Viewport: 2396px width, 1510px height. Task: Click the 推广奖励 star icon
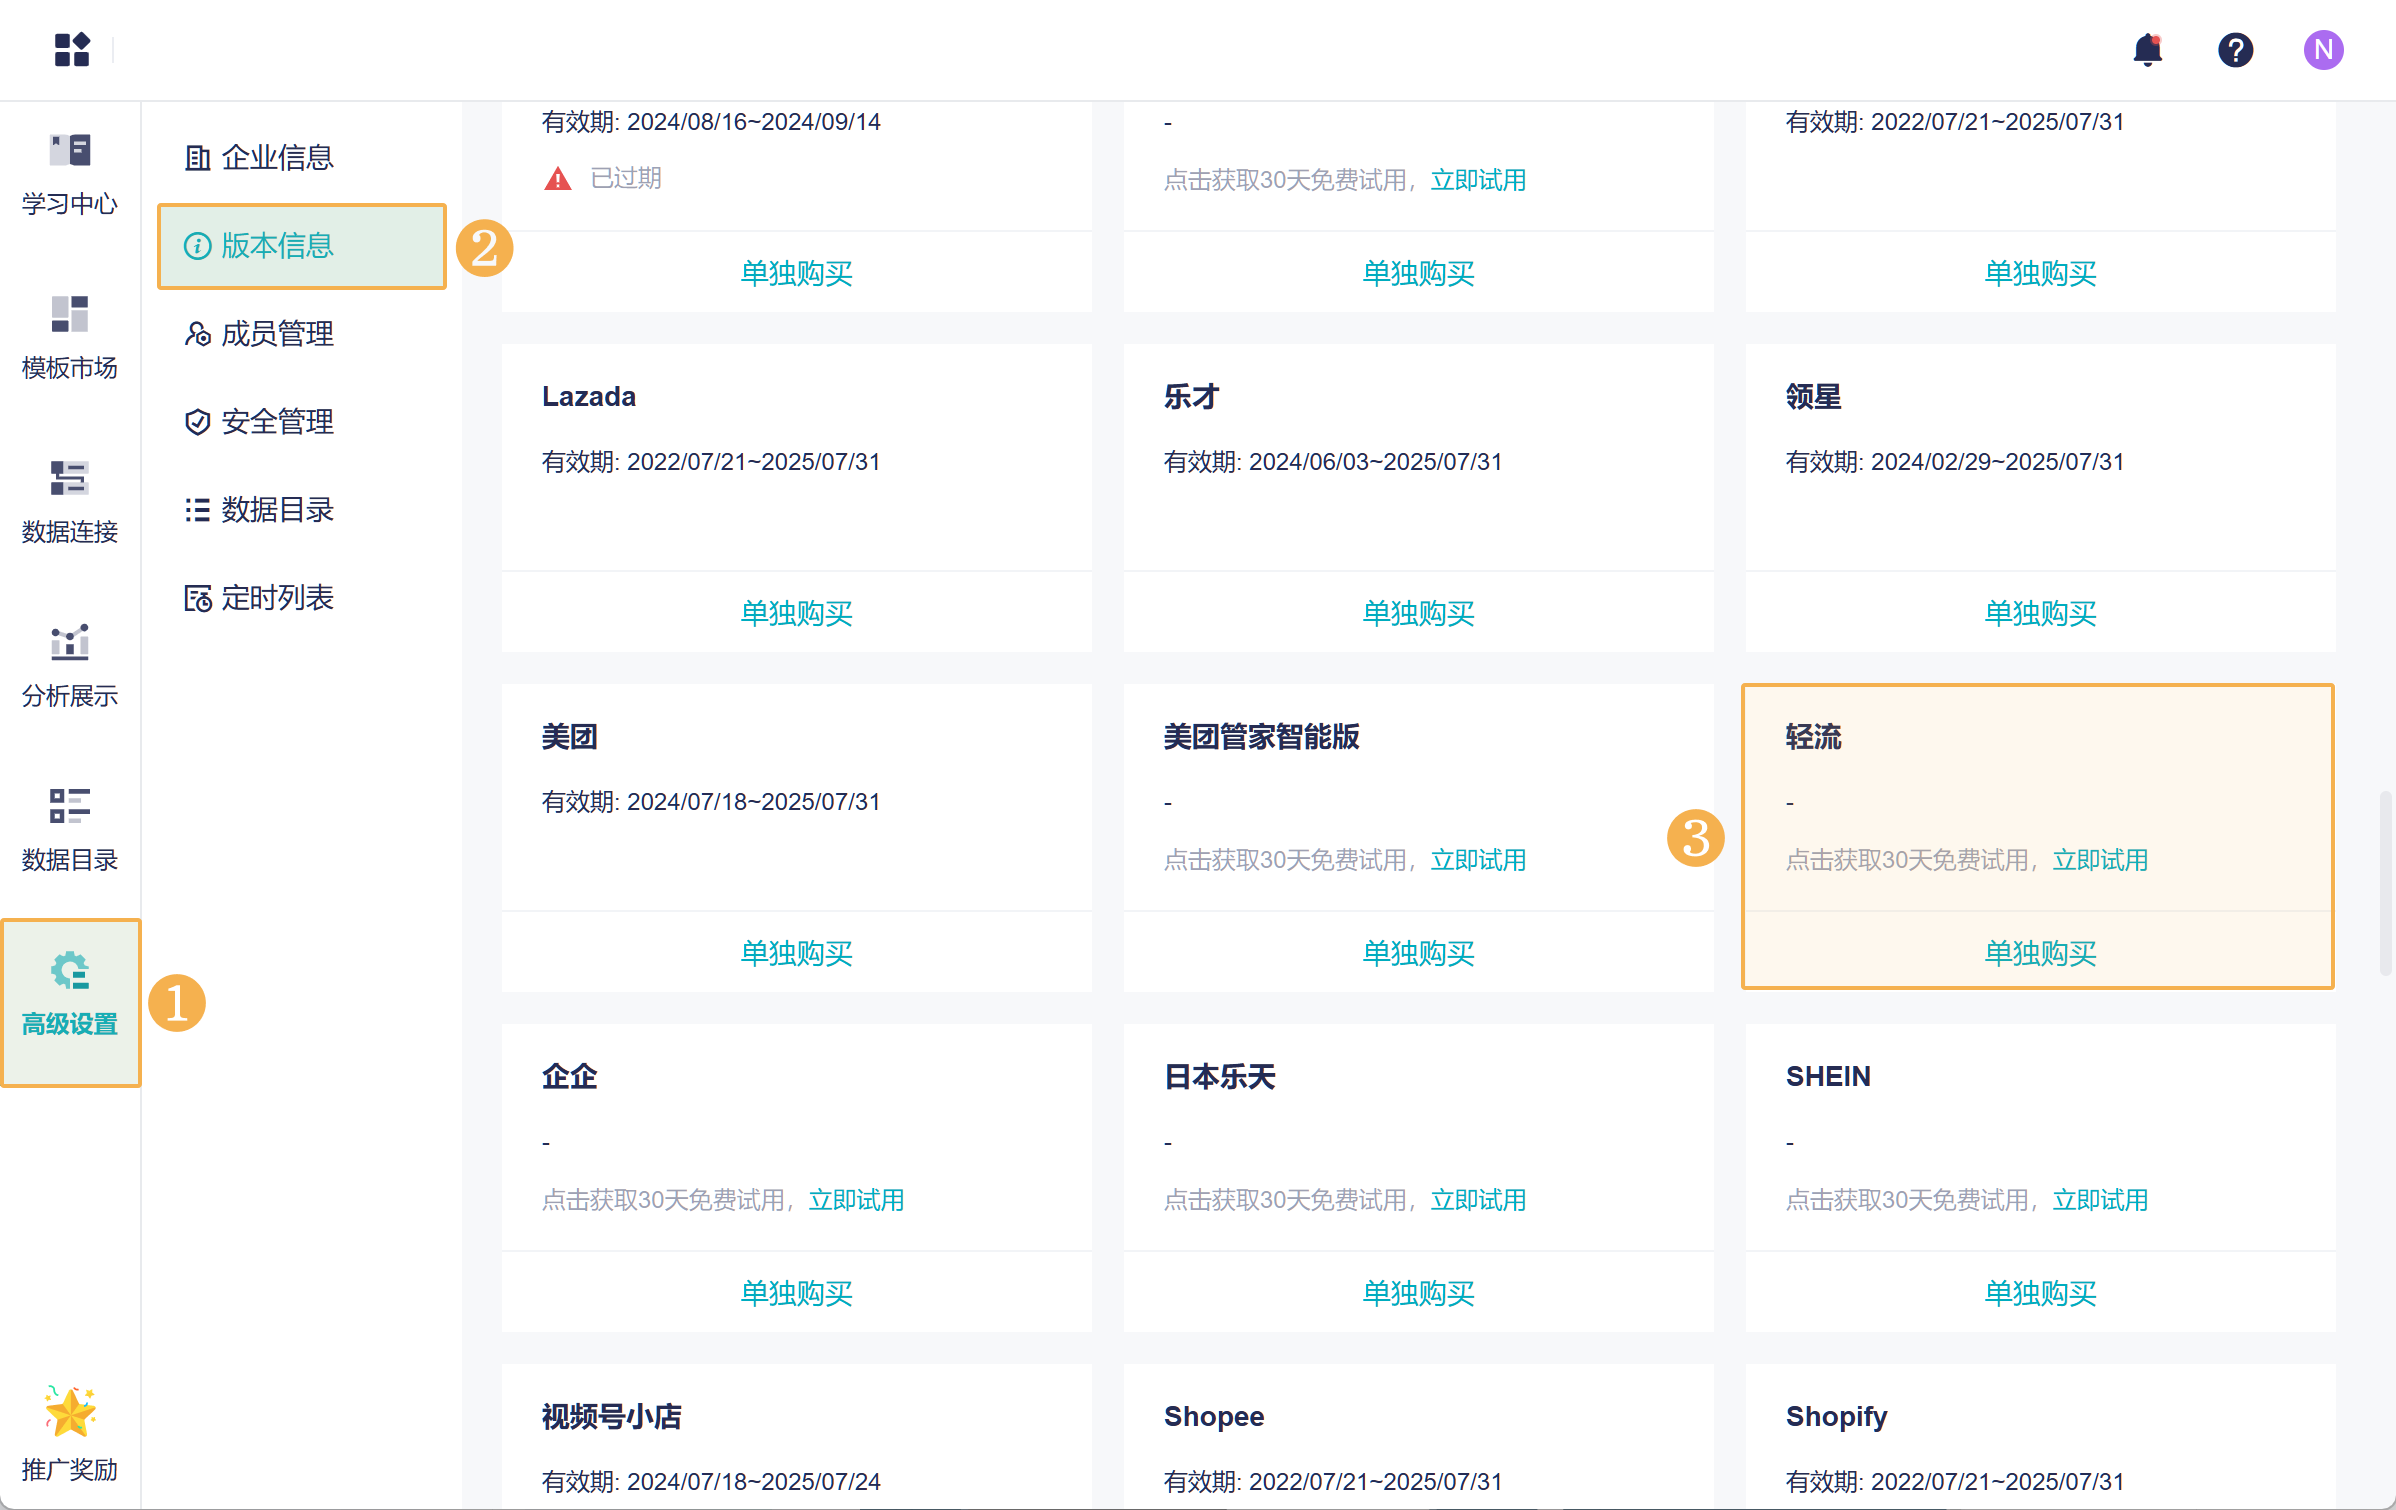(70, 1412)
